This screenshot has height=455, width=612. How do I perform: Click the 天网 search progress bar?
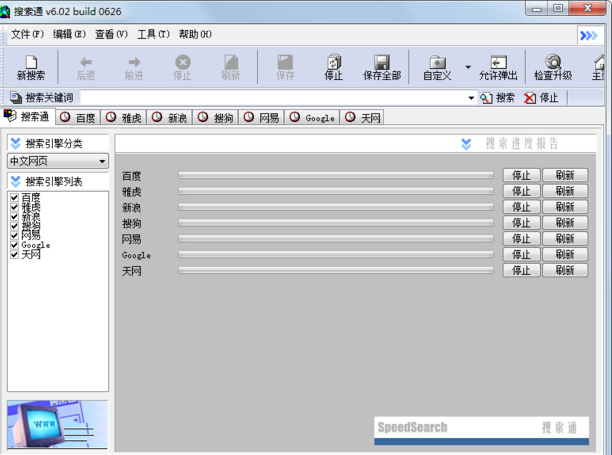coord(336,270)
